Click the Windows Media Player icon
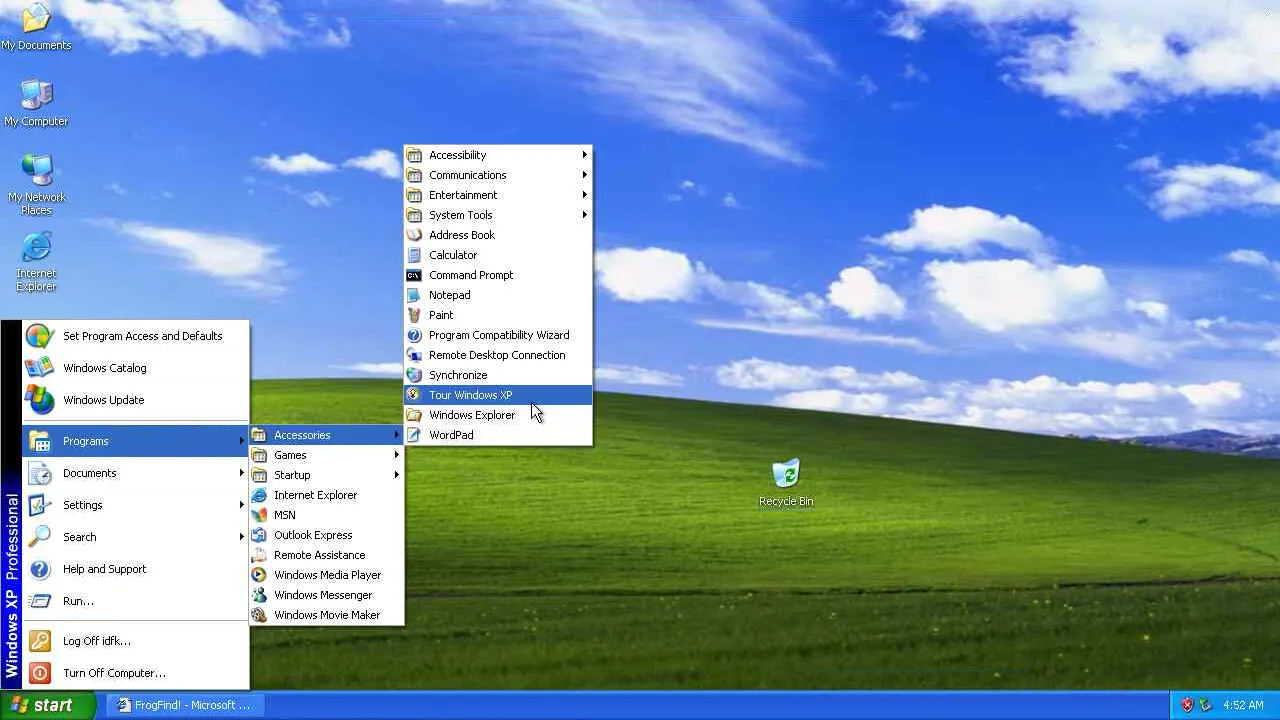 pos(259,575)
